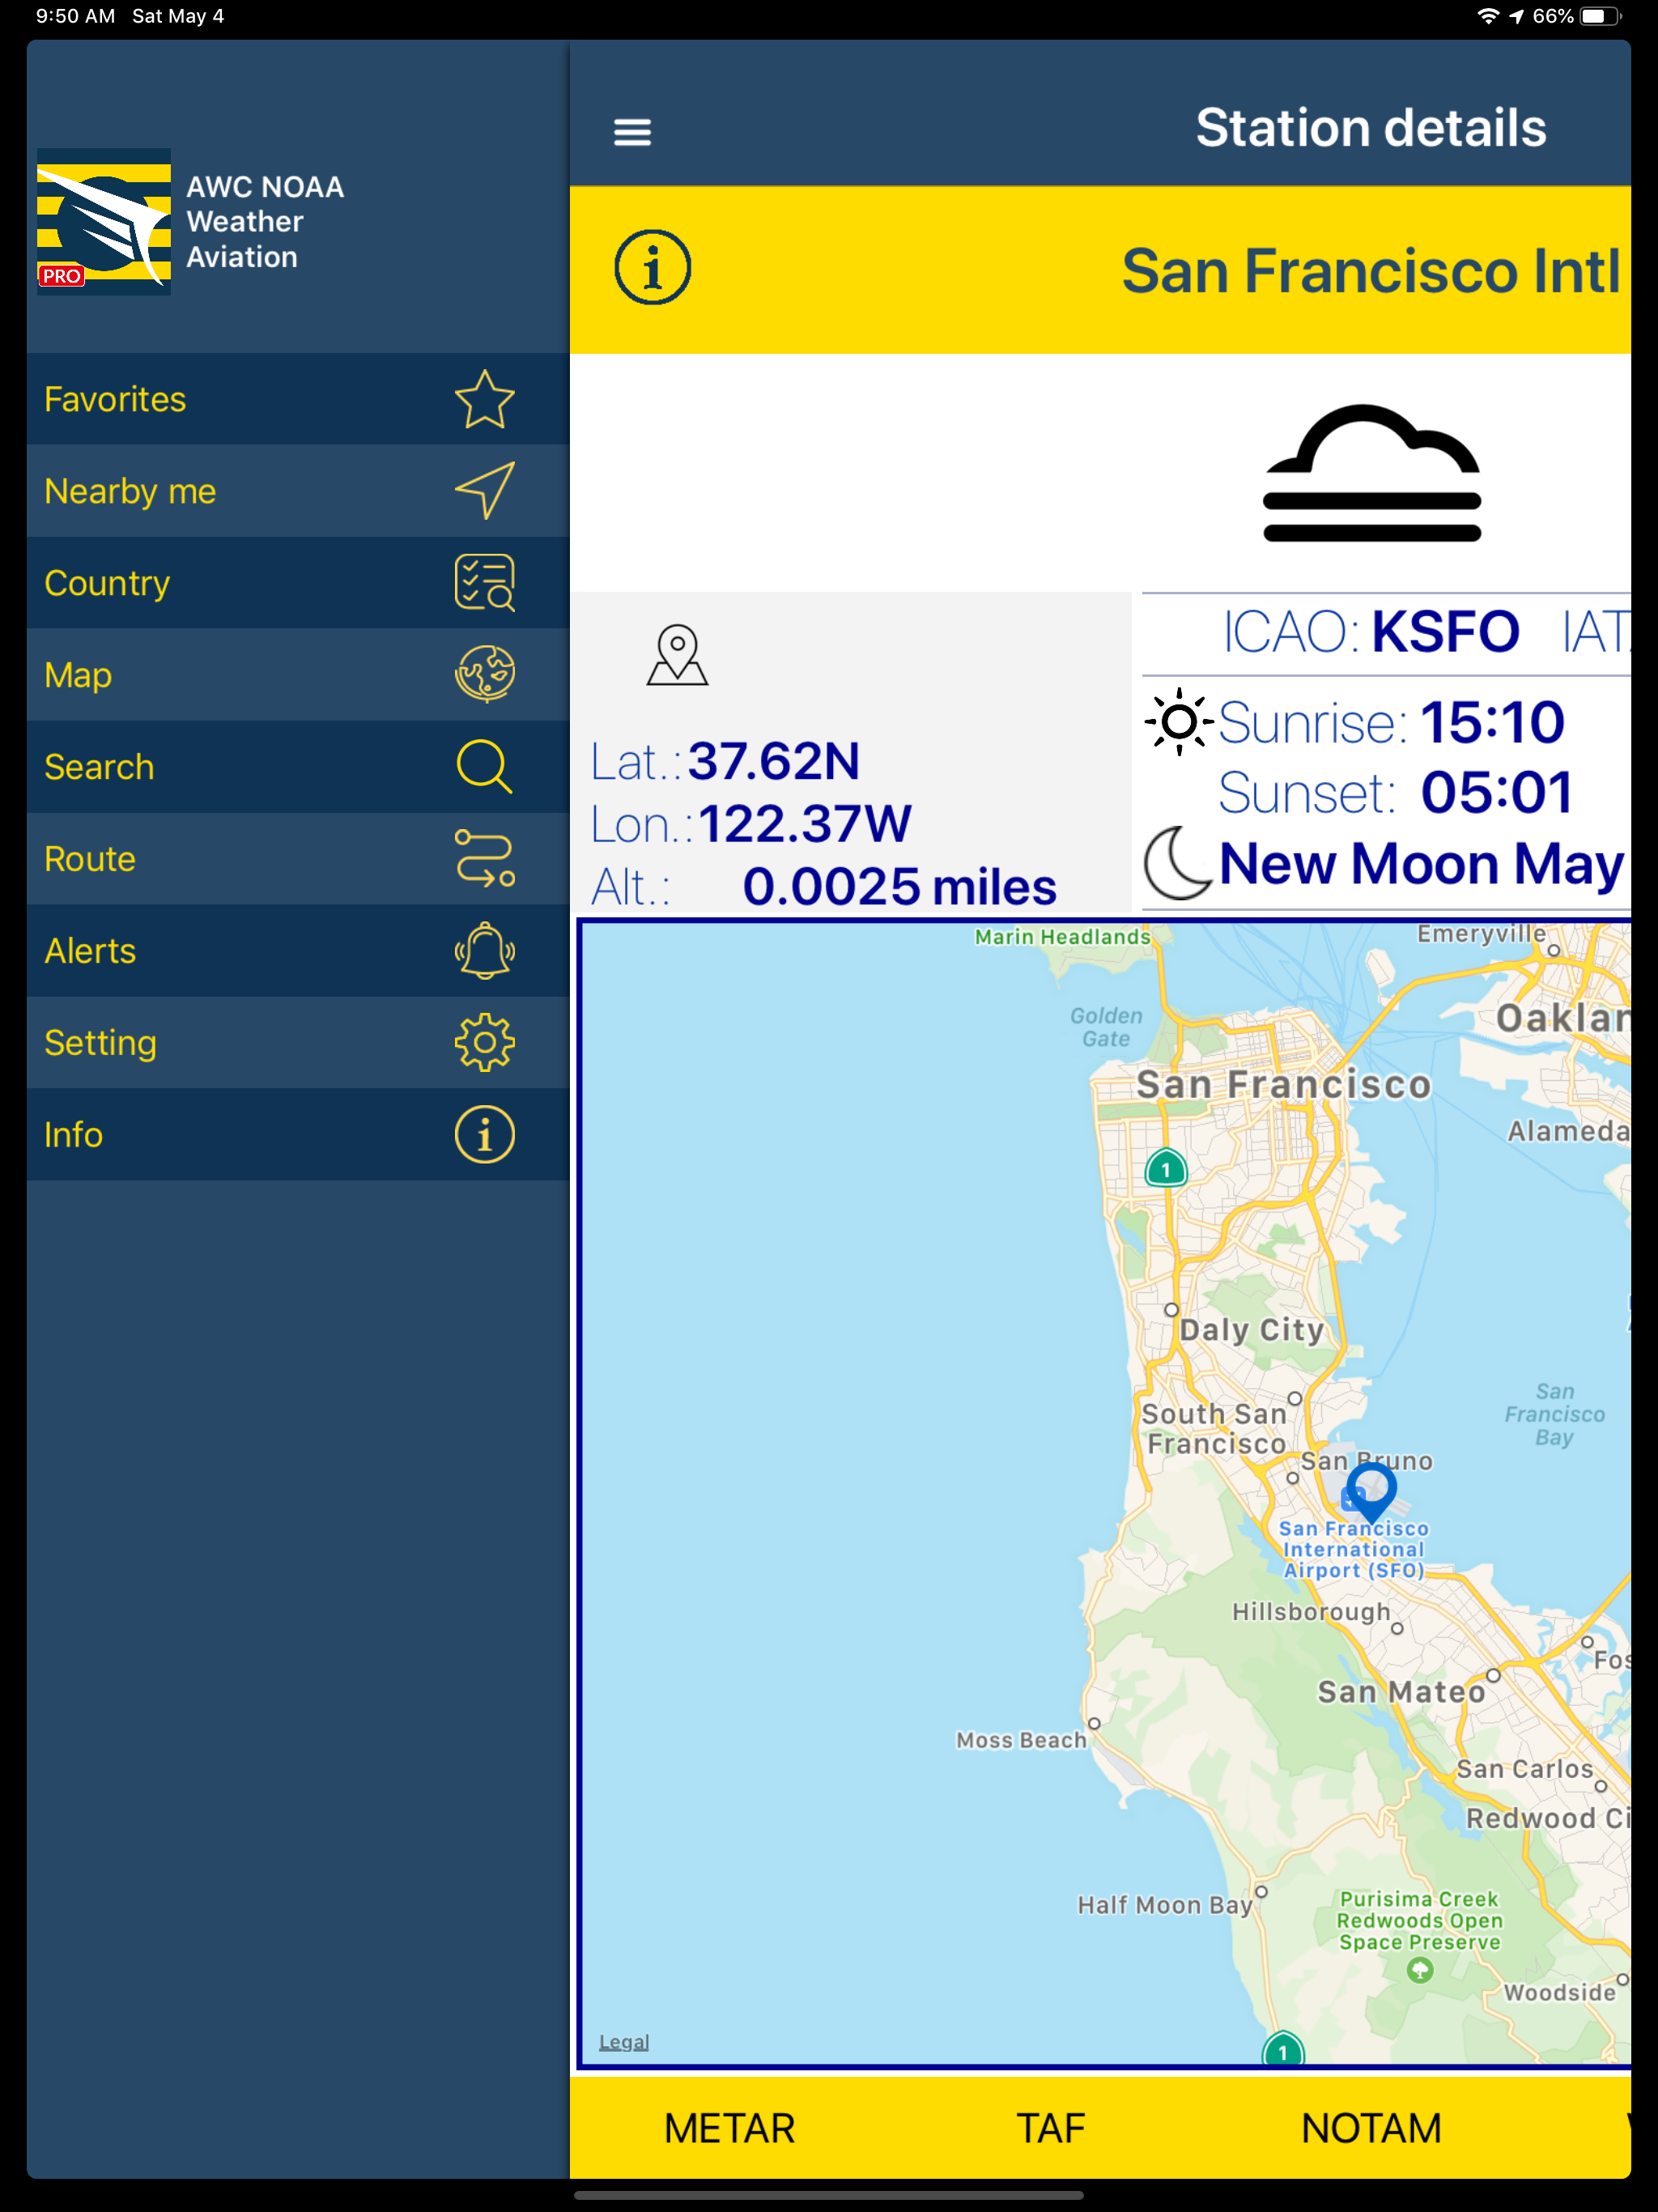Tap the sunrise sun icon
This screenshot has height=2212, width=1658.
point(1179,721)
